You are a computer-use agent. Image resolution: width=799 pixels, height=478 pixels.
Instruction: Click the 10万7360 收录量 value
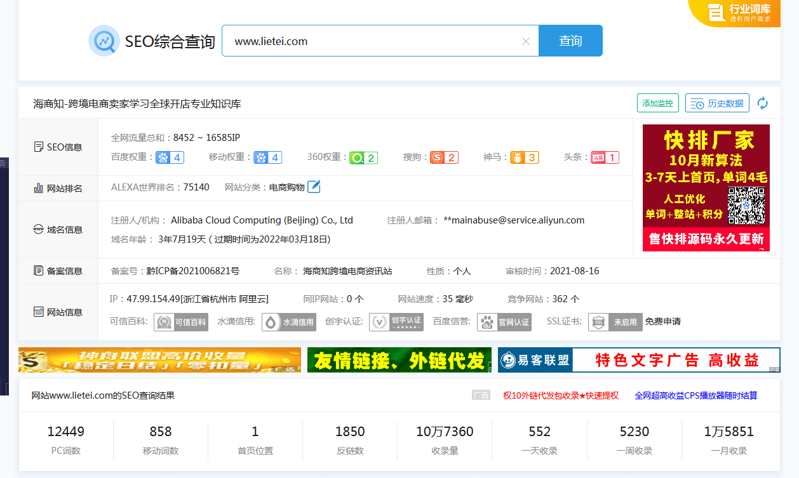(445, 432)
